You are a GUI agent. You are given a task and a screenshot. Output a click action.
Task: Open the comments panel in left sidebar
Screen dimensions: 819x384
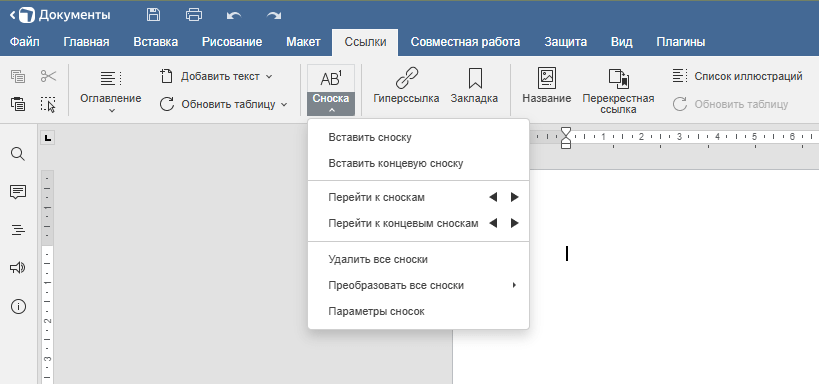(18, 192)
